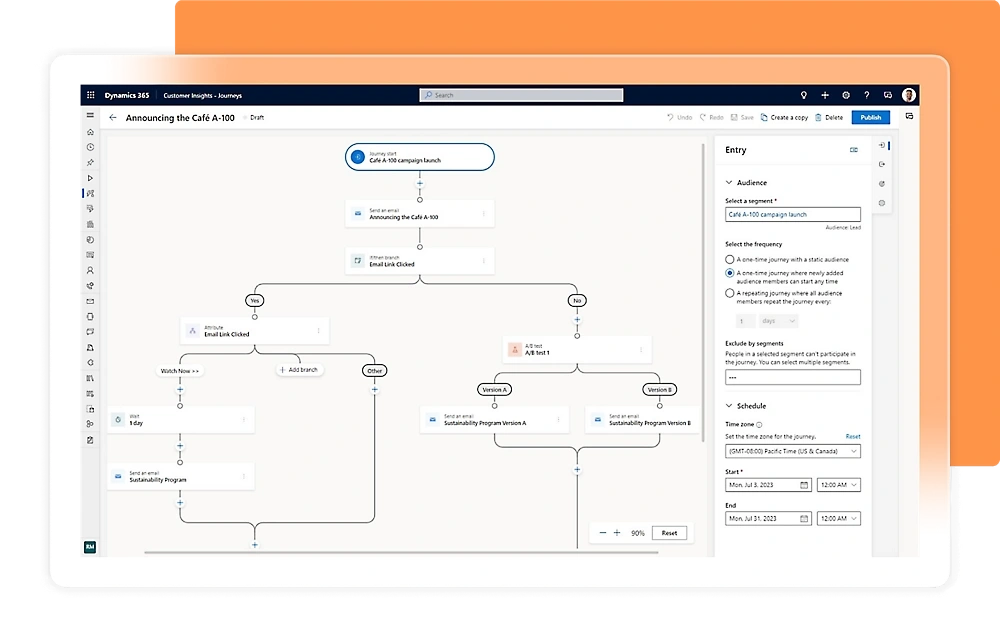This screenshot has width=1000, height=642.
Task: Click Create a copy
Action: (784, 117)
